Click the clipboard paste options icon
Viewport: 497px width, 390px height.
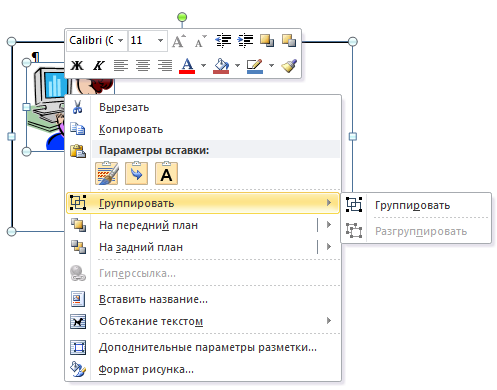78,151
